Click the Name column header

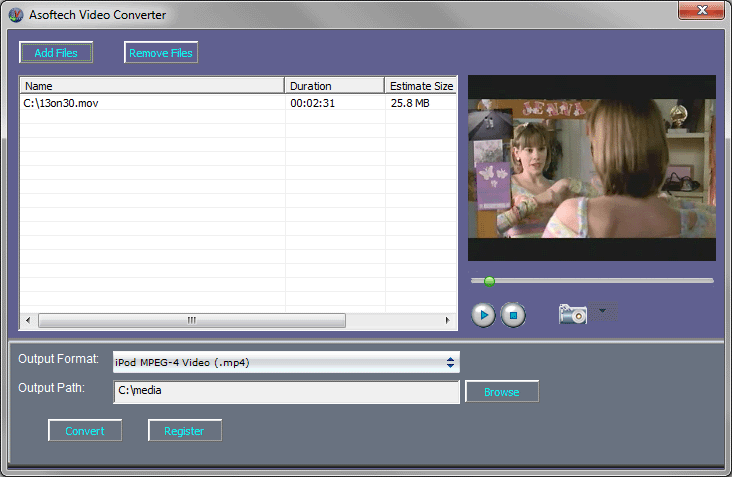152,86
